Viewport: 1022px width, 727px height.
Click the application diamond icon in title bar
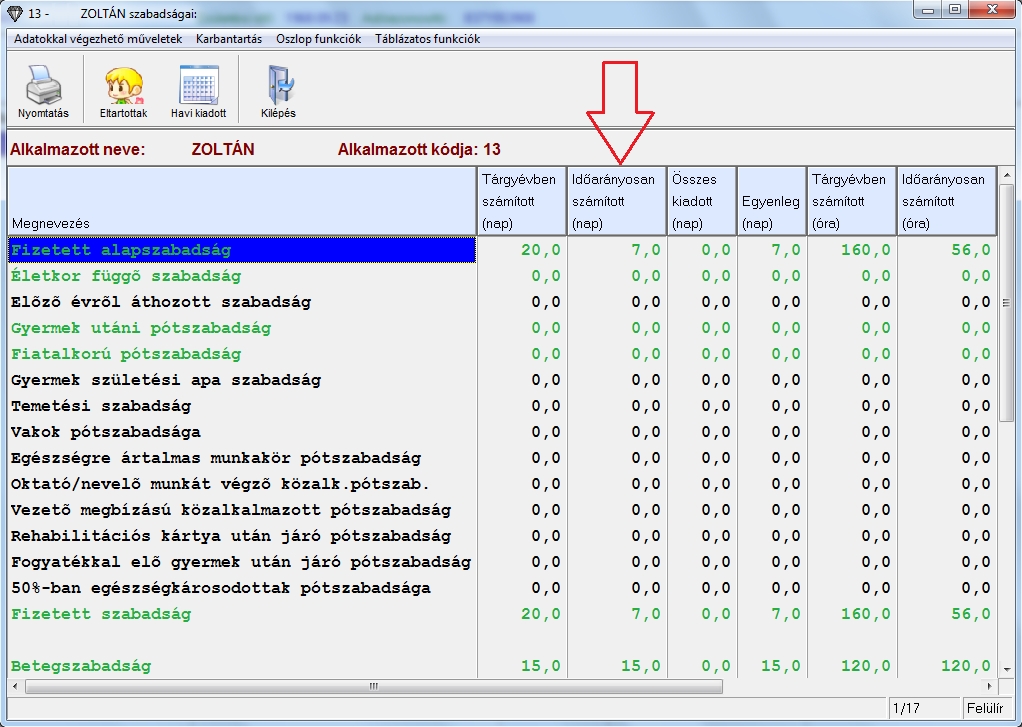14,12
